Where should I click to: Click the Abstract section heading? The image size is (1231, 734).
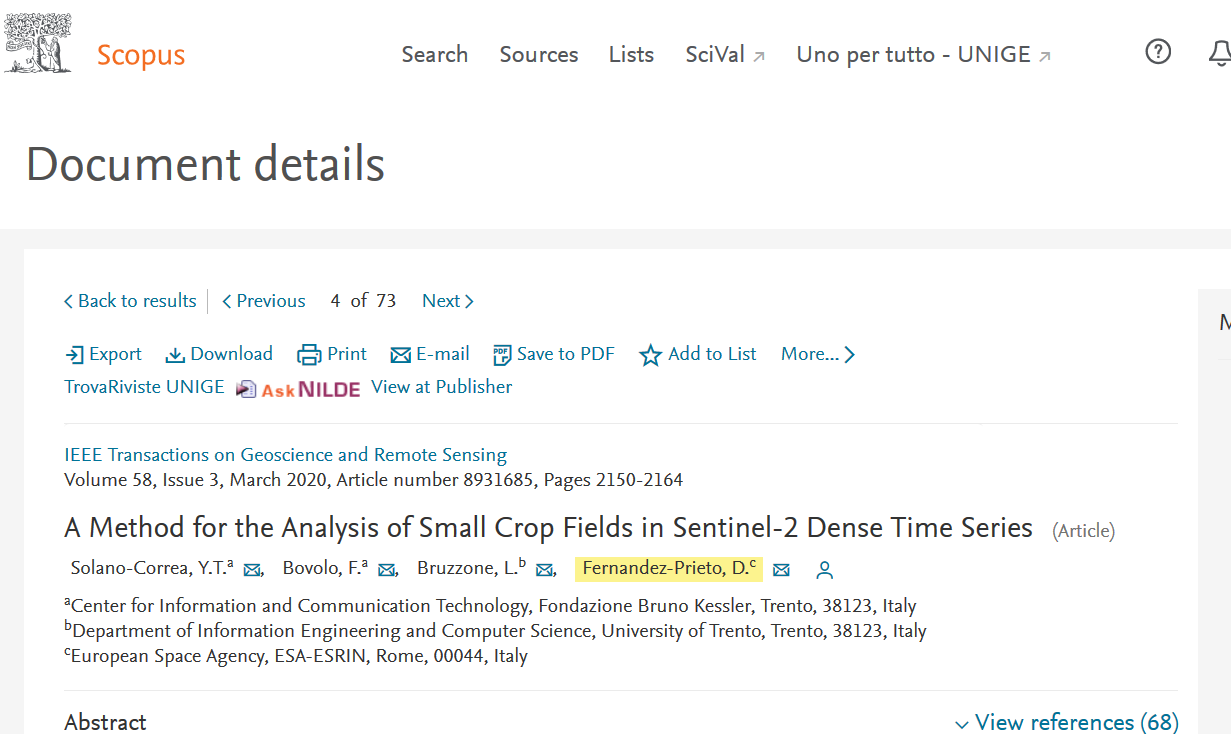pos(105,722)
